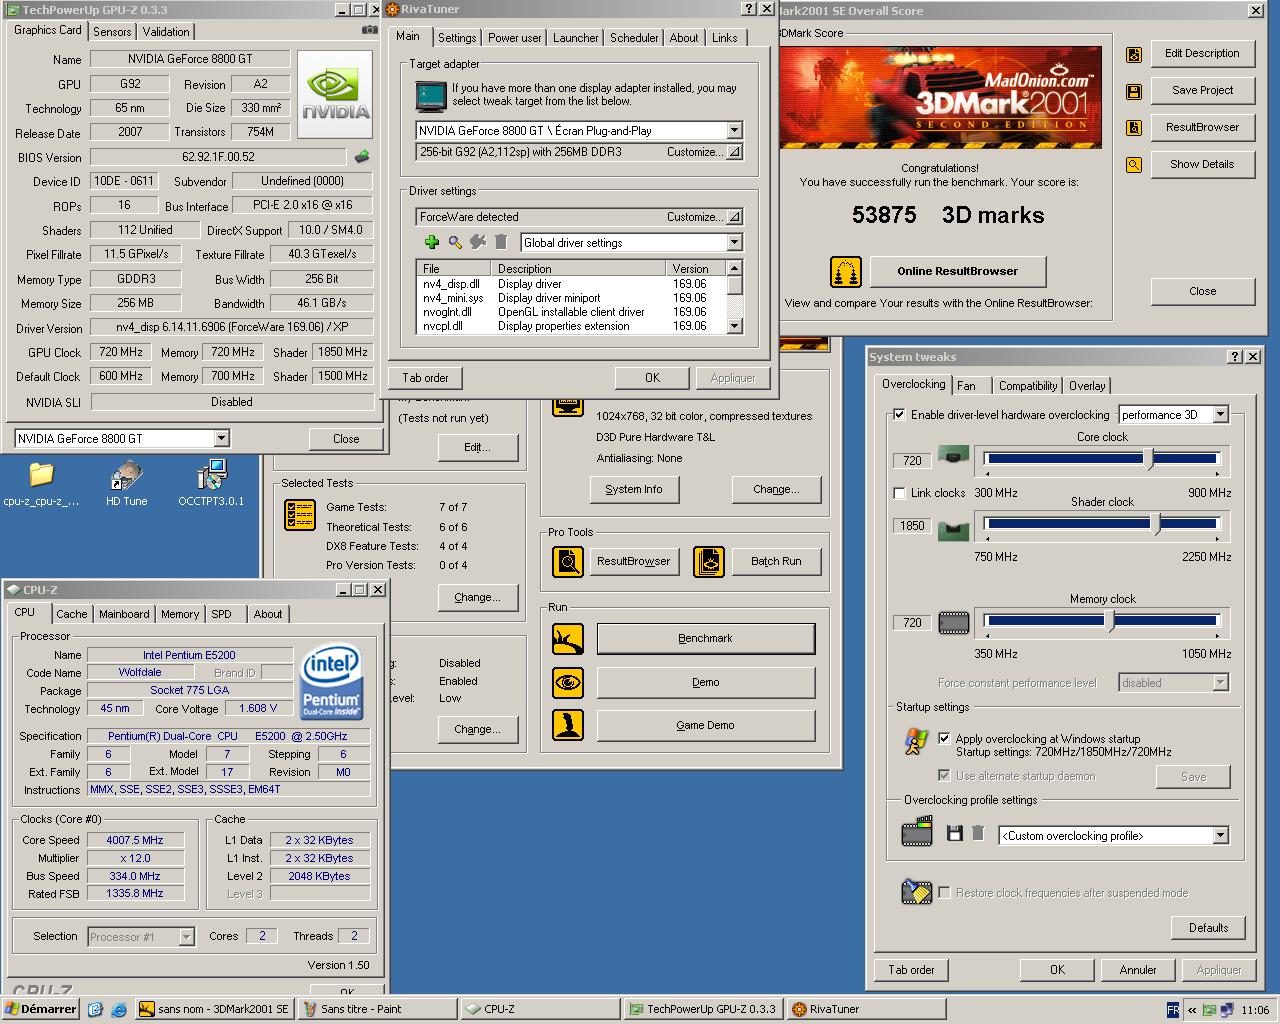The image size is (1280, 1024).
Task: Open the OCCTPT3.0.1 desktop icon
Action: coord(211,484)
